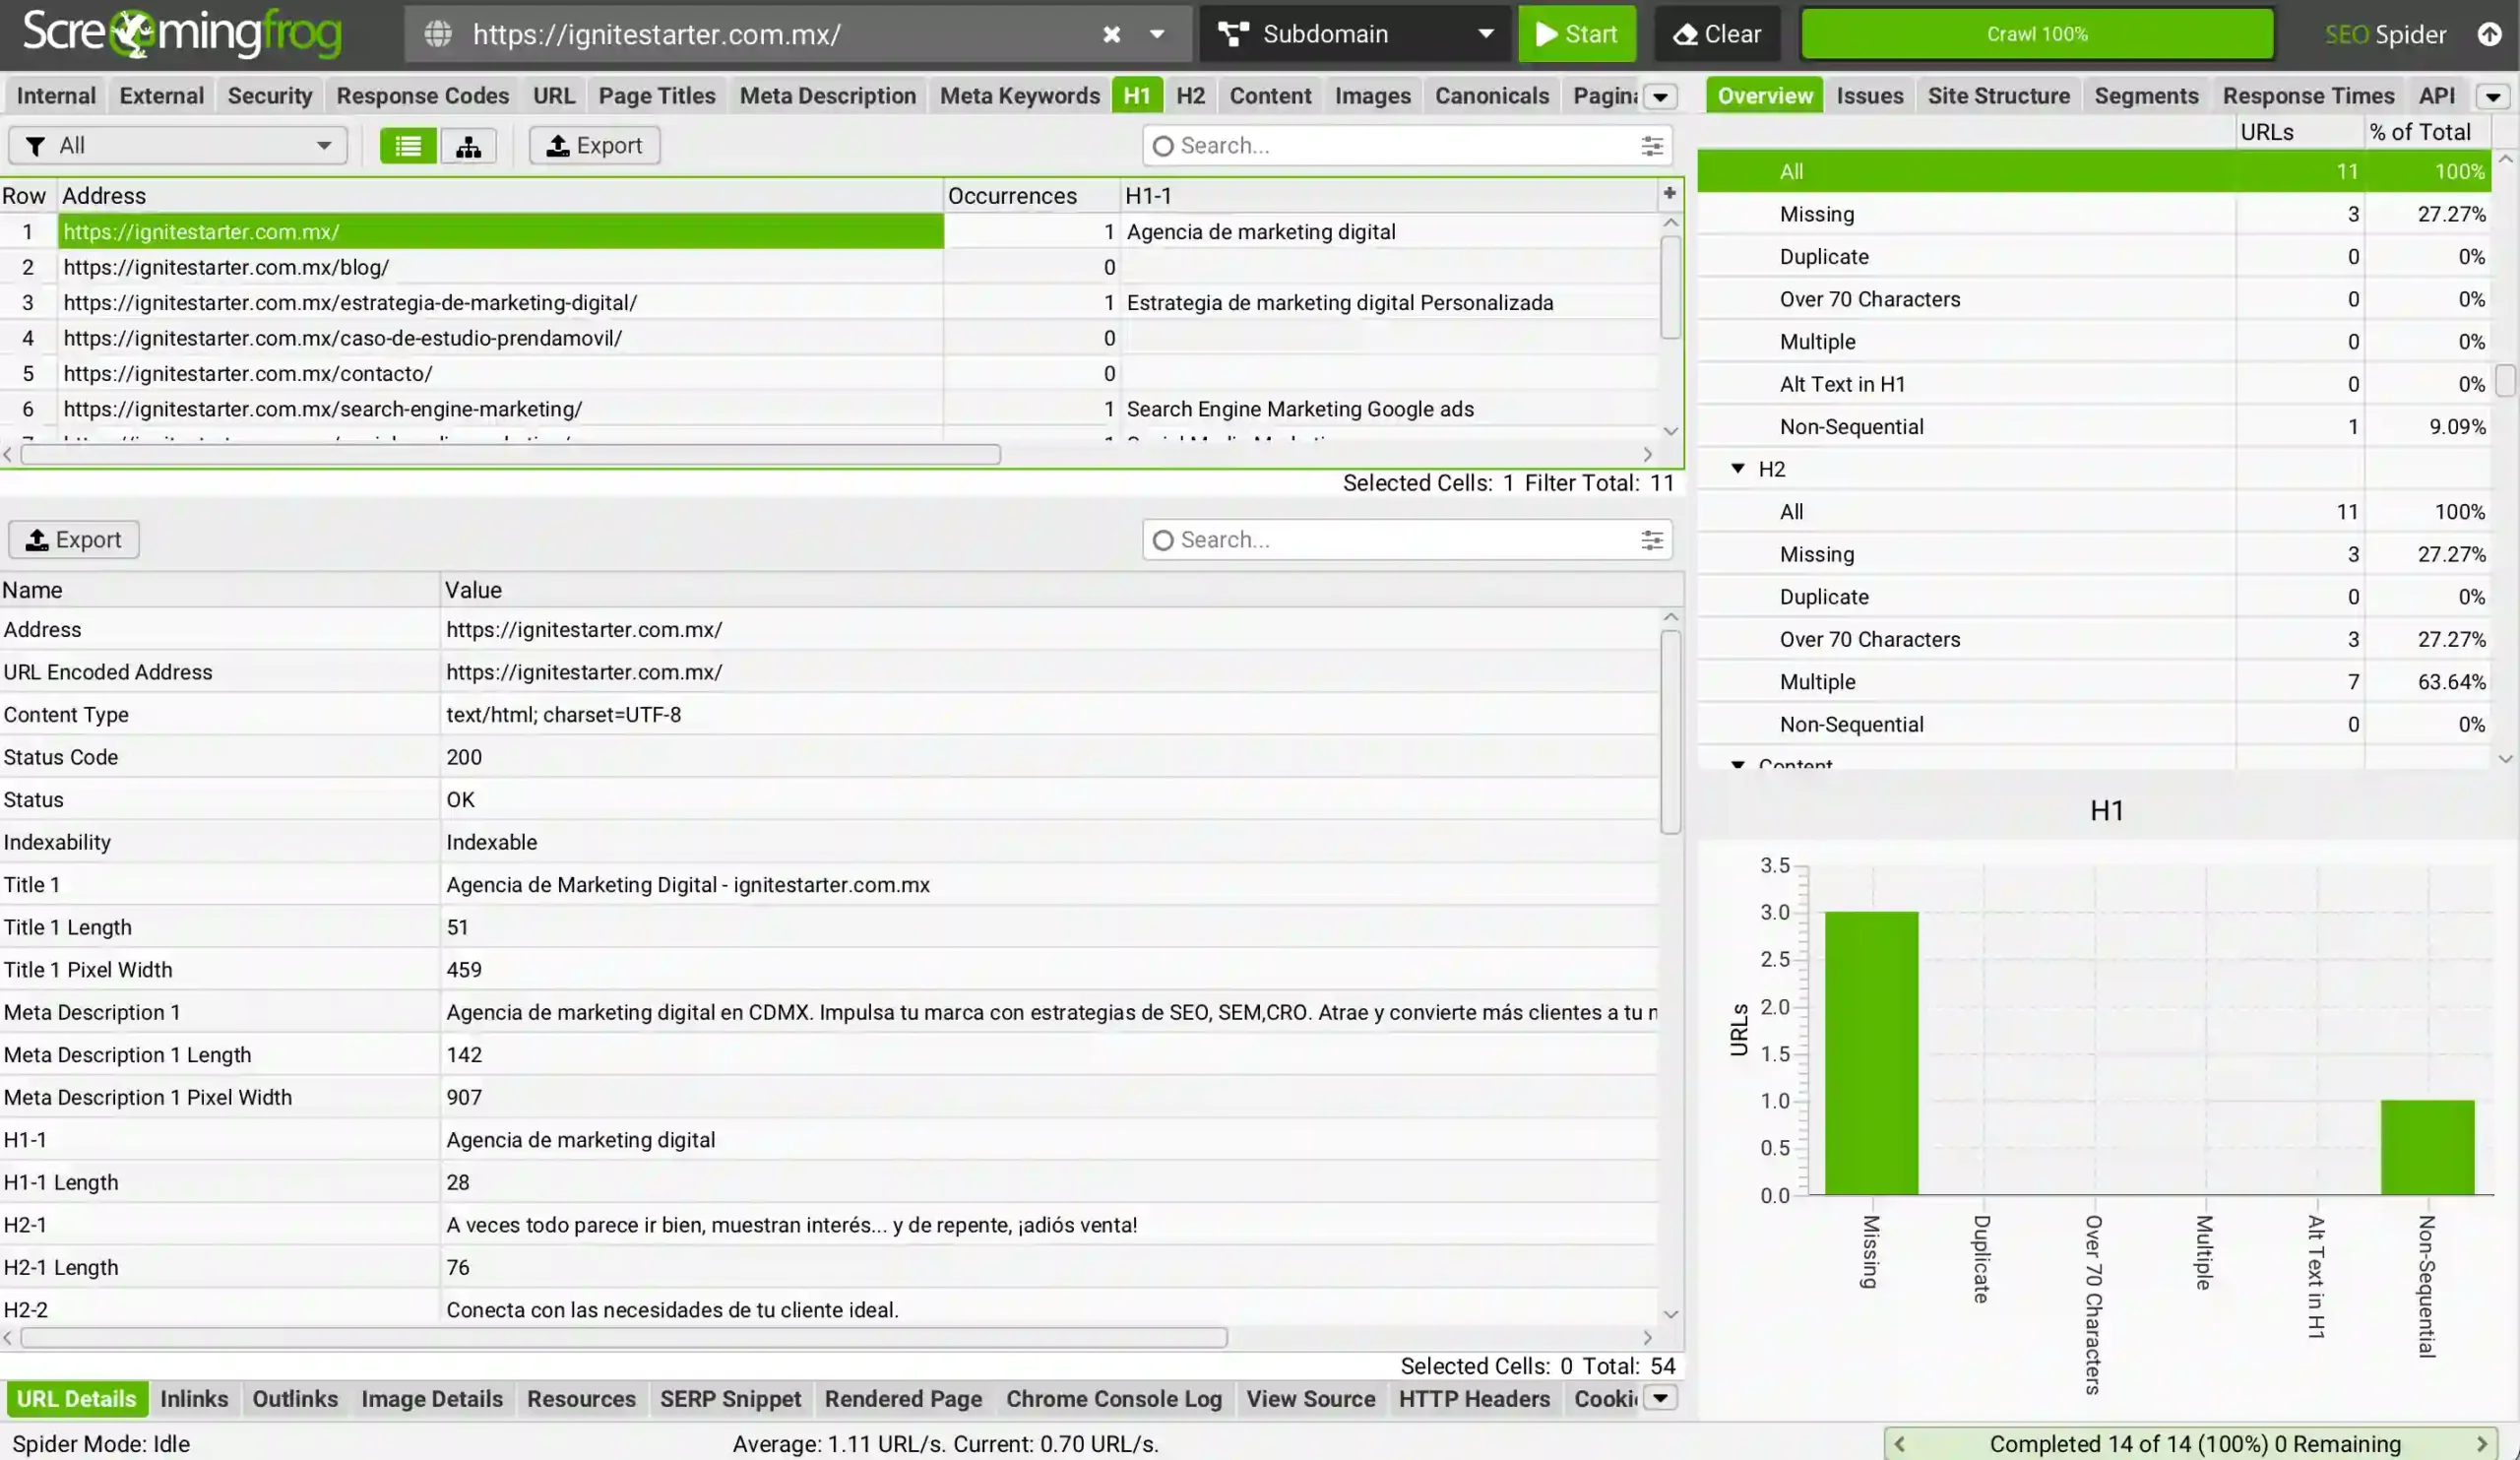Image resolution: width=2520 pixels, height=1460 pixels.
Task: Click the Clear button
Action: click(1717, 33)
